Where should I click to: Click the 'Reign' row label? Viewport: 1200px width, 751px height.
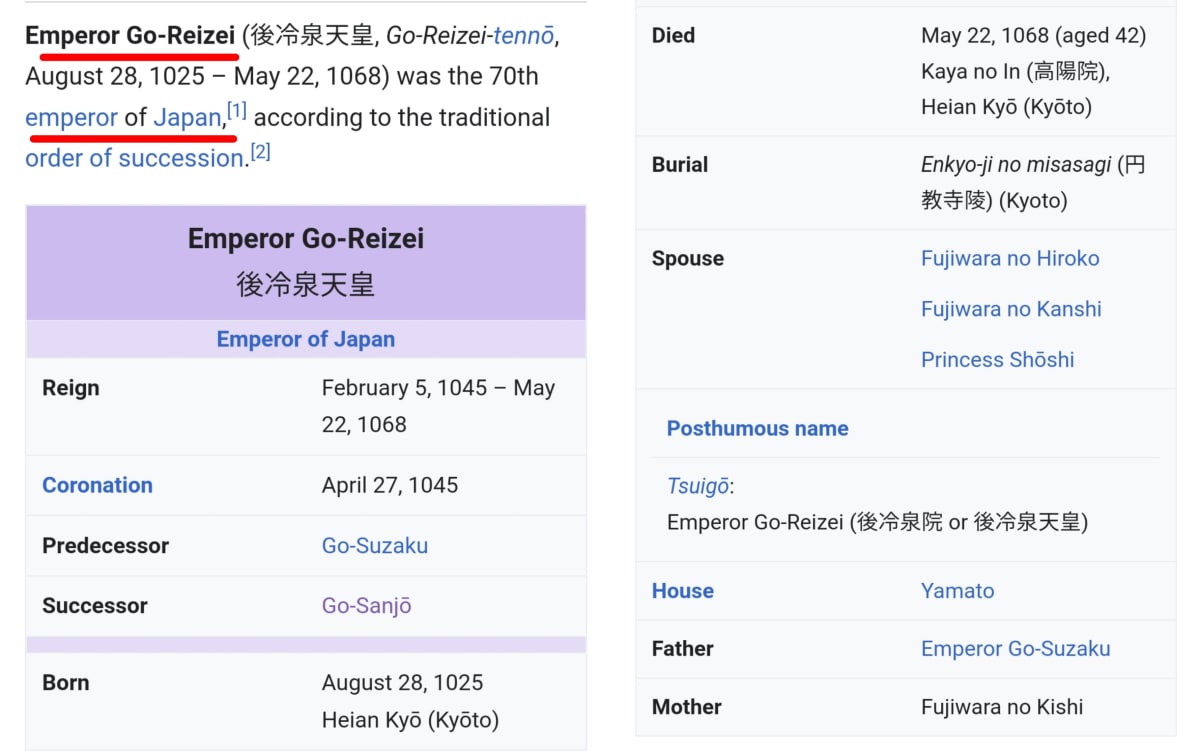71,388
